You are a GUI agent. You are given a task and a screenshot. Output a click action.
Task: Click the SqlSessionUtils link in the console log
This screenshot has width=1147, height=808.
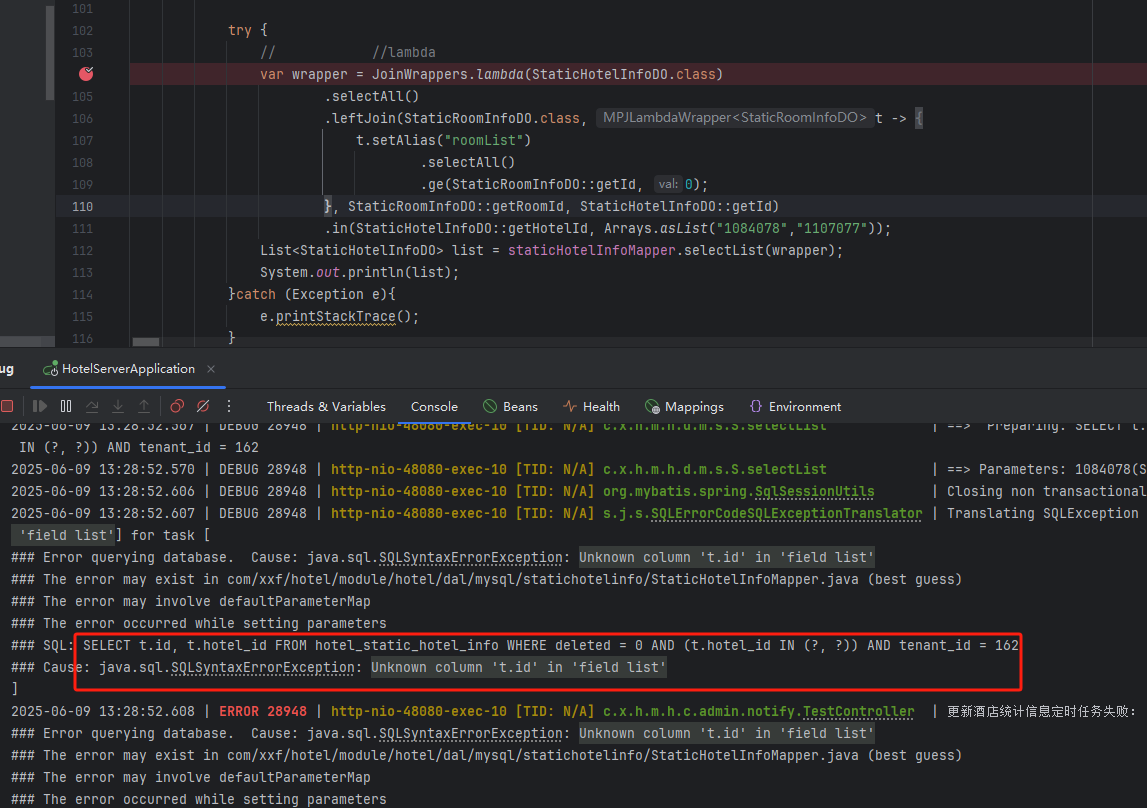click(x=814, y=491)
